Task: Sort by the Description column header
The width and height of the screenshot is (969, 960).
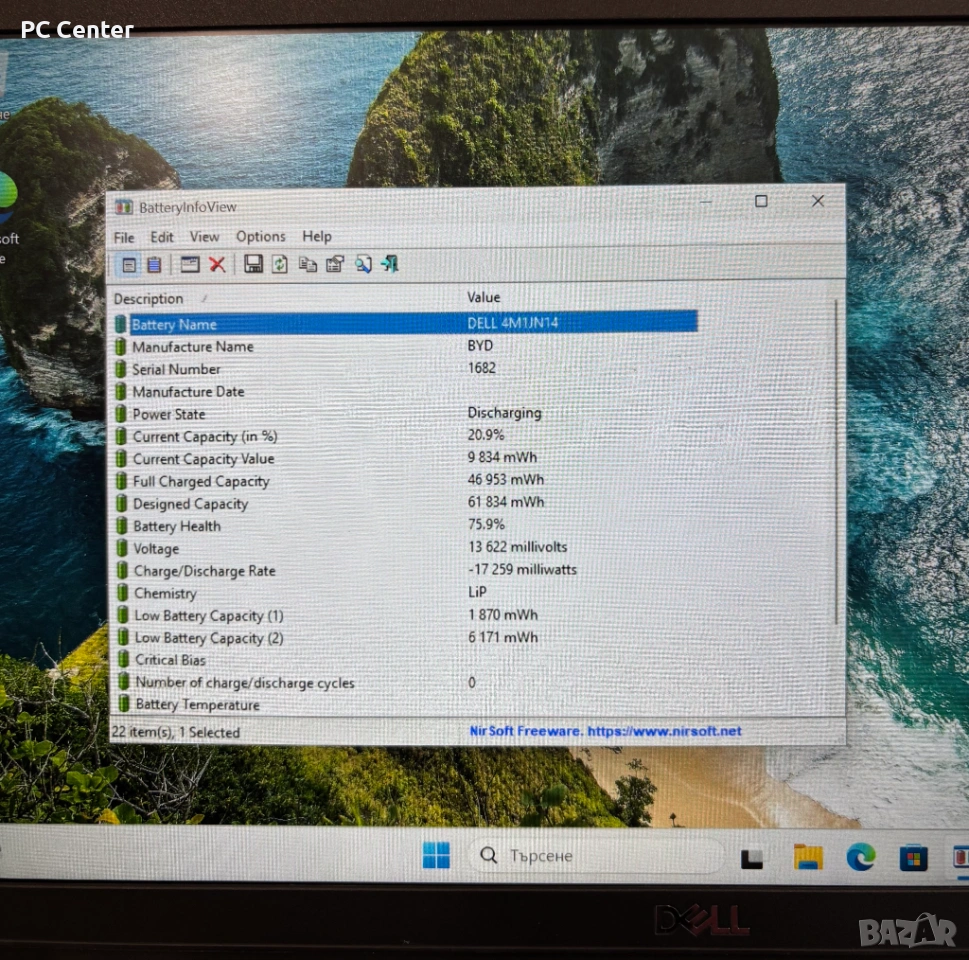Action: click(x=149, y=299)
